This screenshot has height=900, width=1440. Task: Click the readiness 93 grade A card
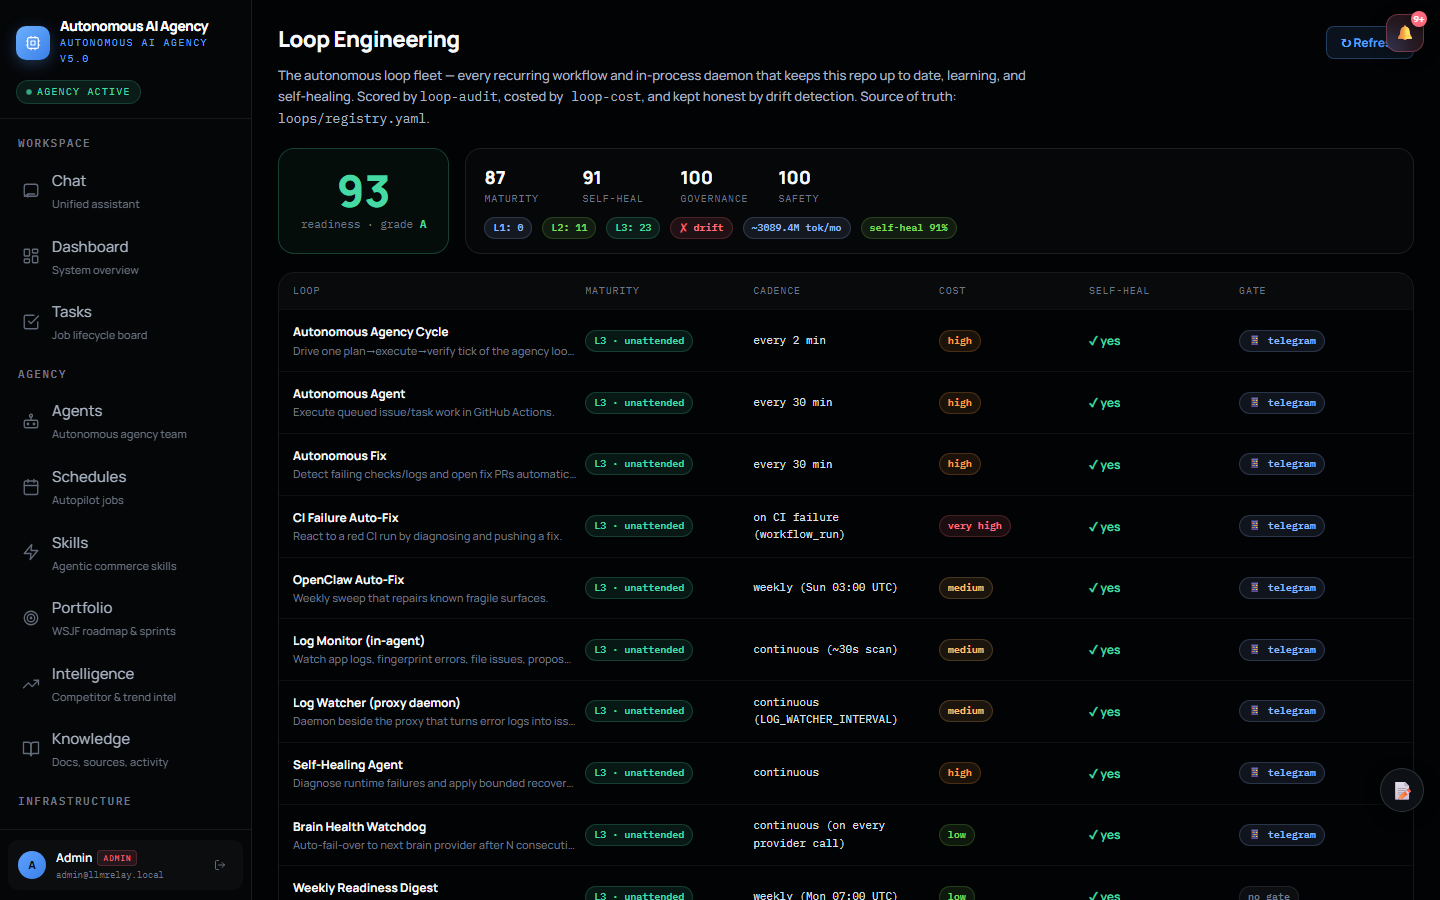click(363, 201)
